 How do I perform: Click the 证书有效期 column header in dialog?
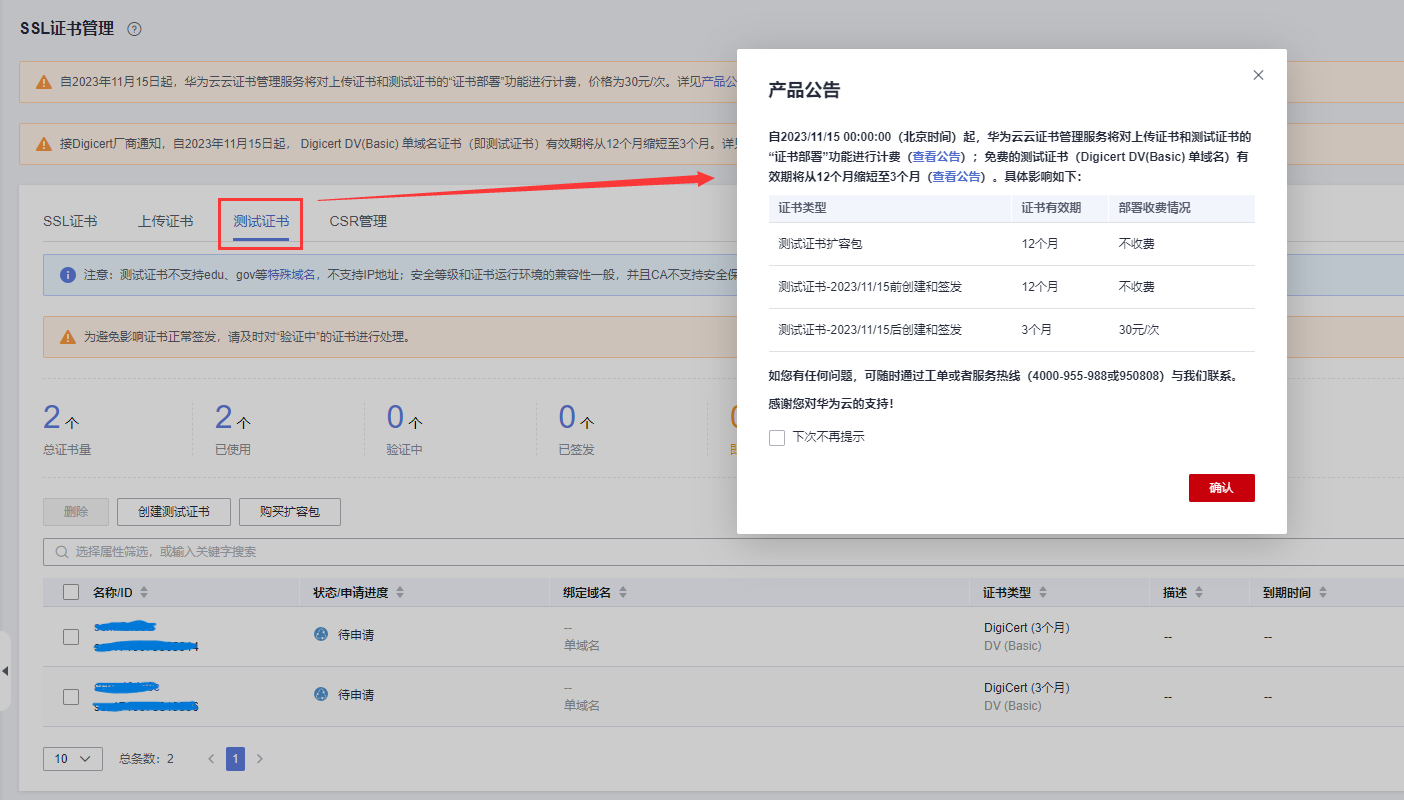click(x=1051, y=208)
